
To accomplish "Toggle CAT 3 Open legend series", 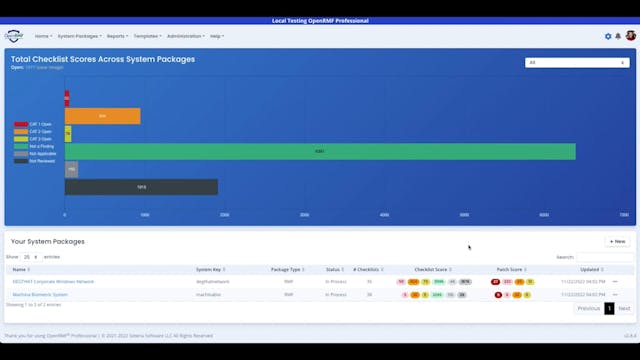I will (x=33, y=139).
